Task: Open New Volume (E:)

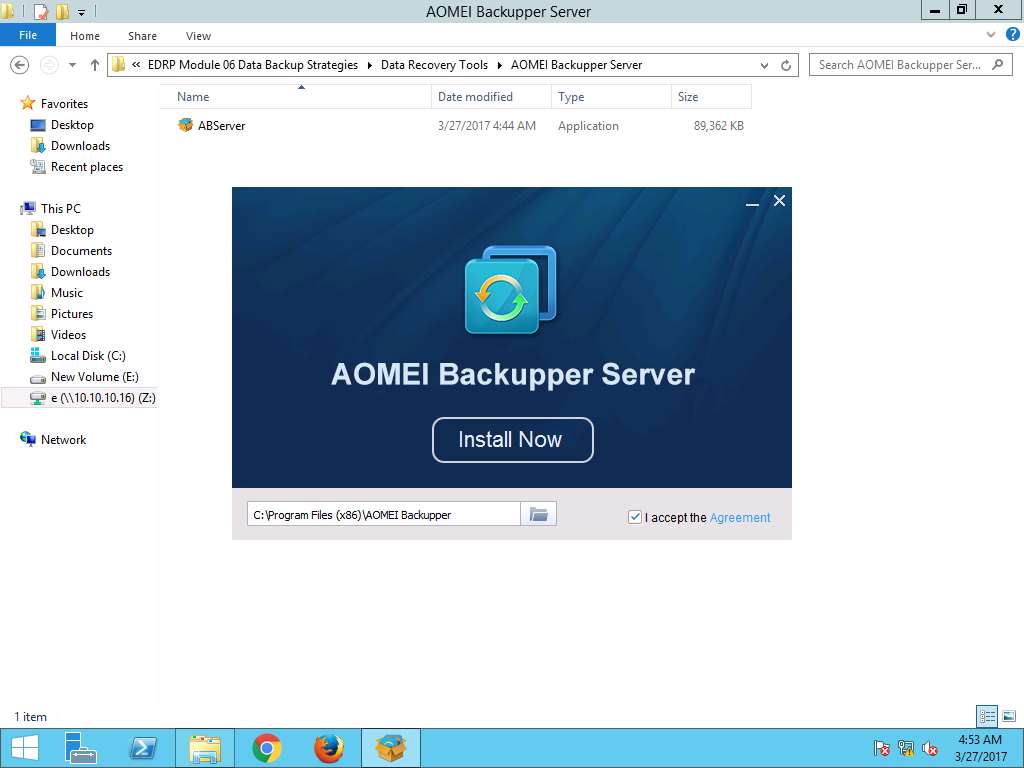Action: 94,377
